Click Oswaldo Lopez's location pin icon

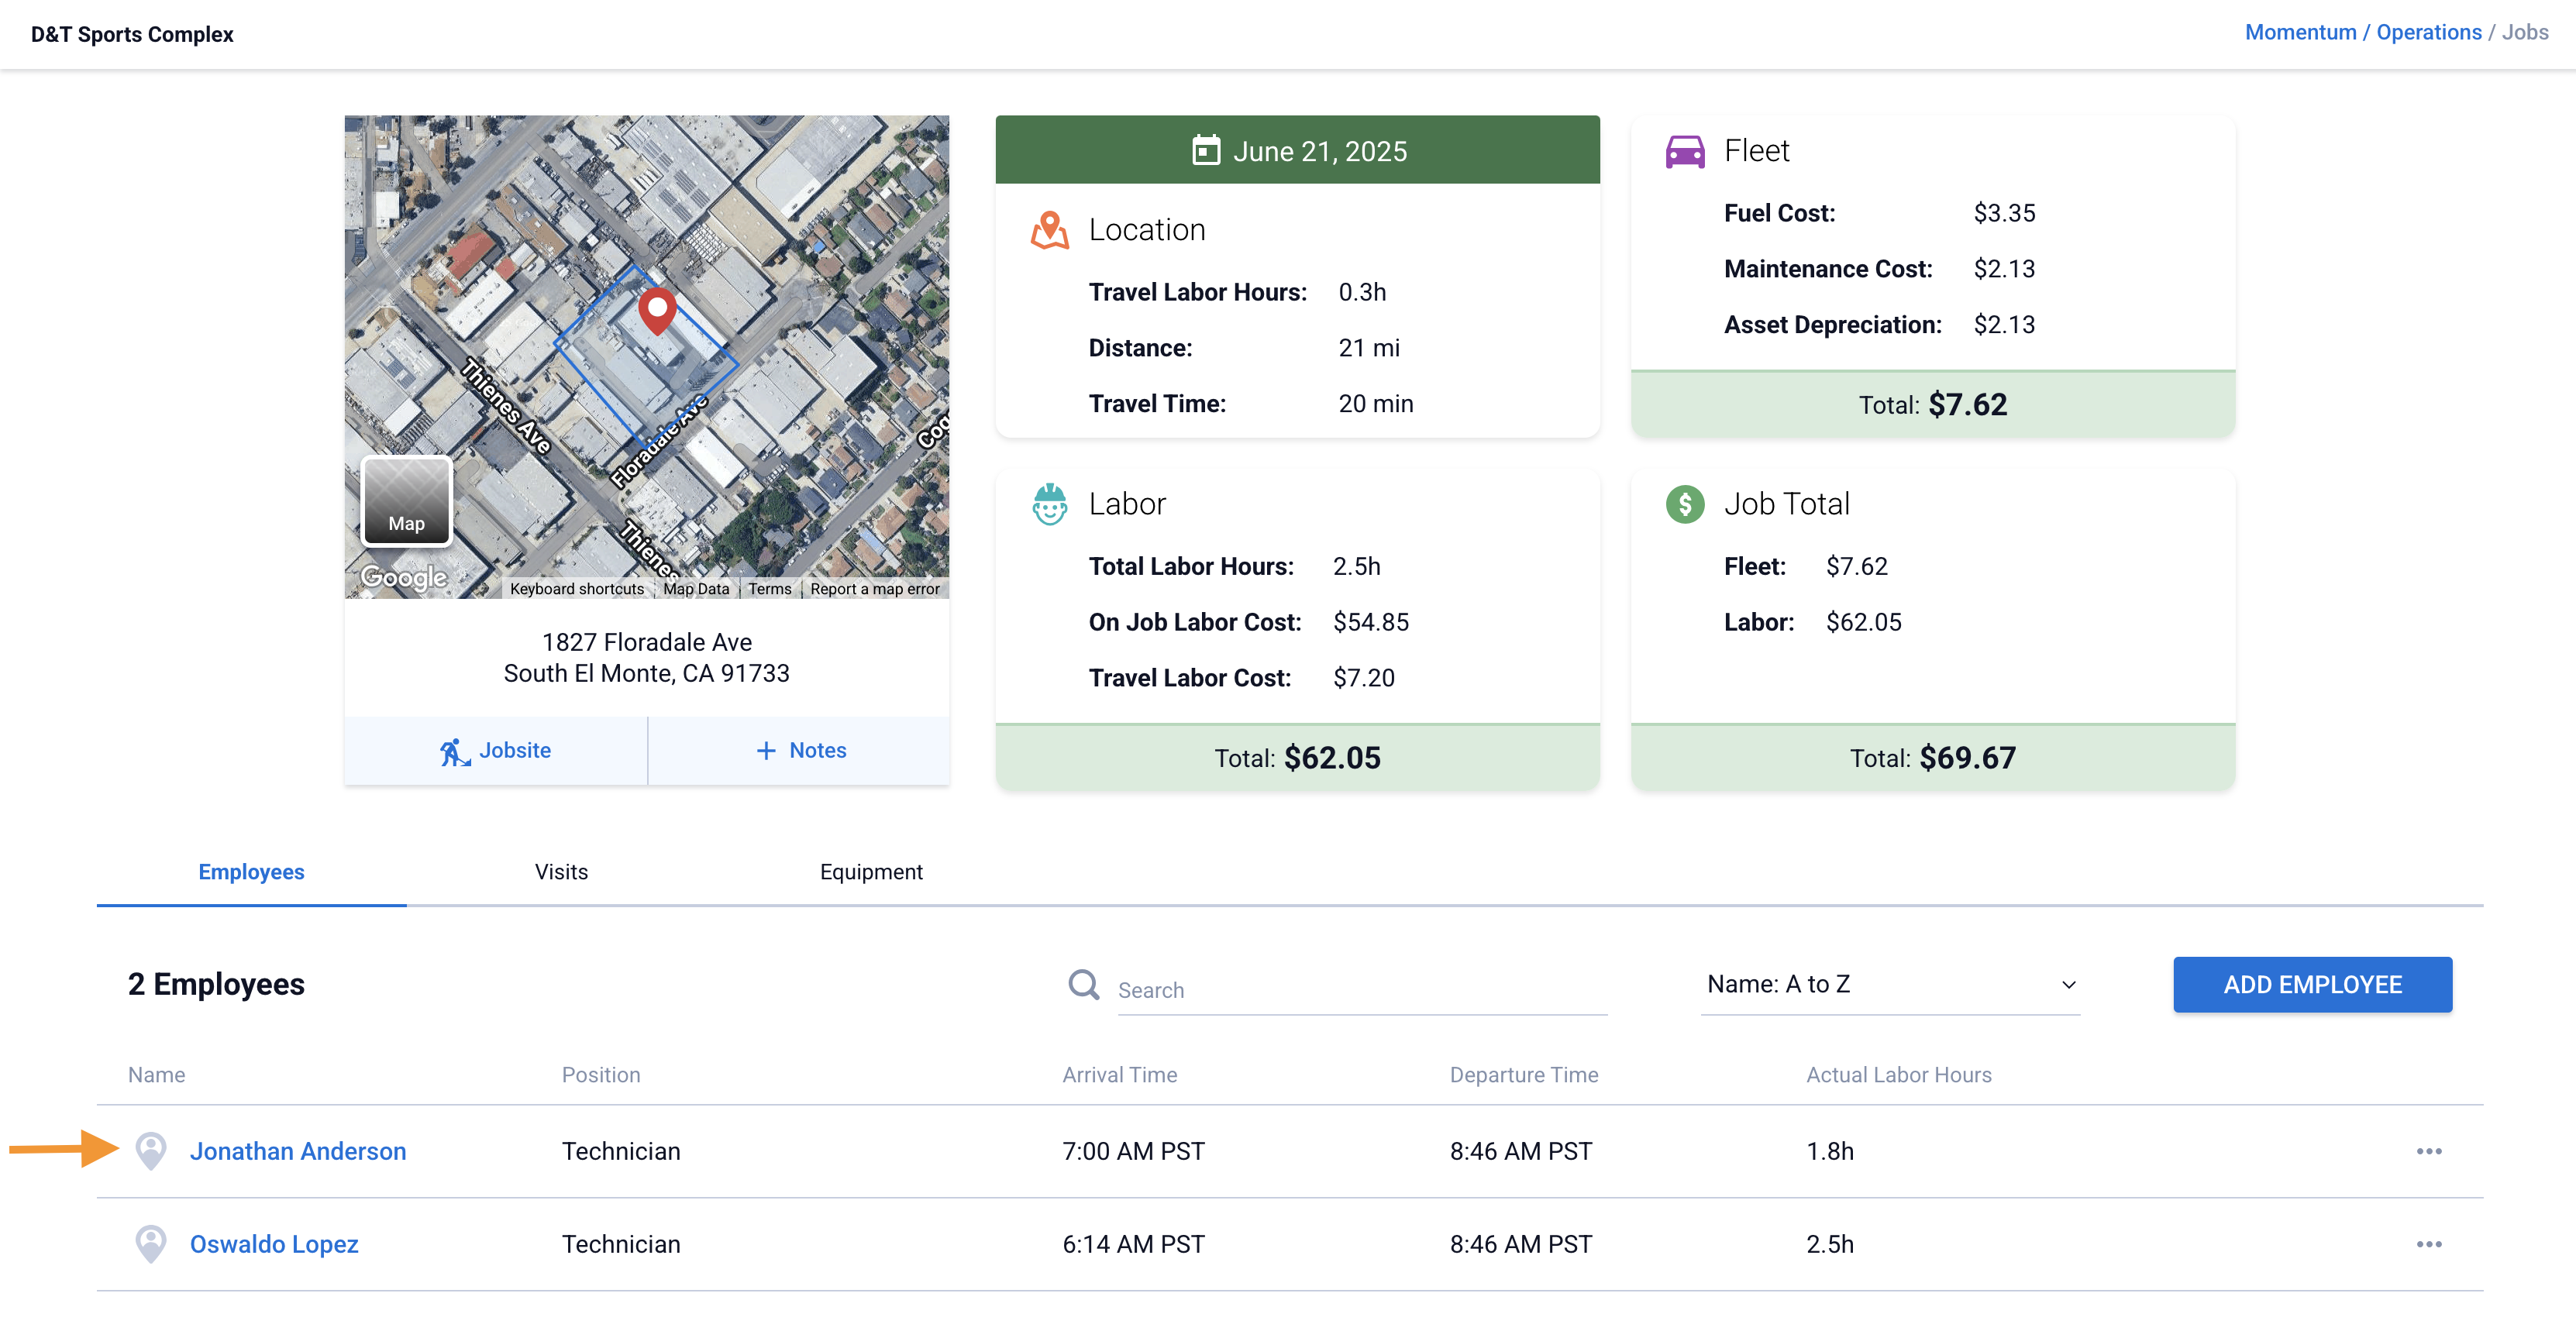[x=151, y=1244]
